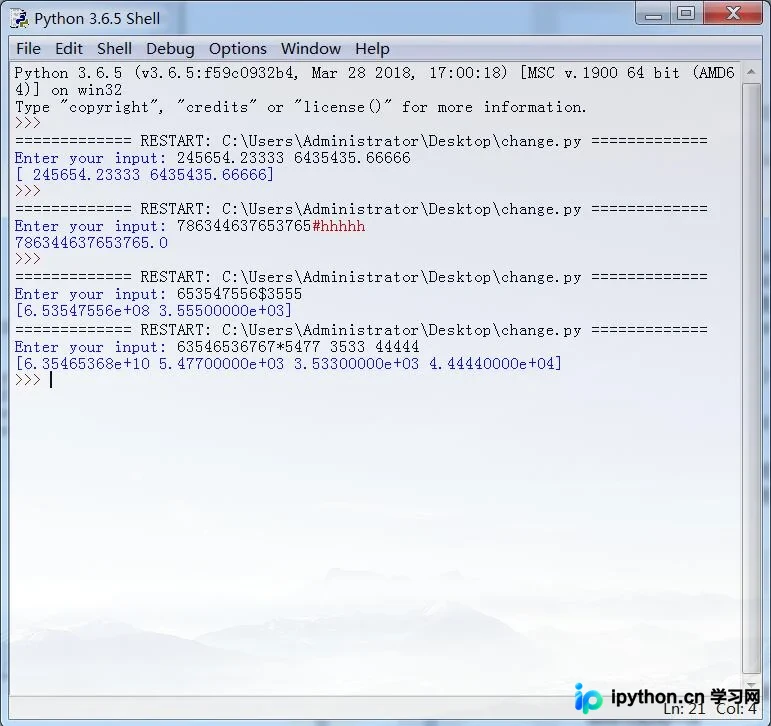
Task: Click output line starting '[6.35465368e+10'
Action: click(289, 364)
